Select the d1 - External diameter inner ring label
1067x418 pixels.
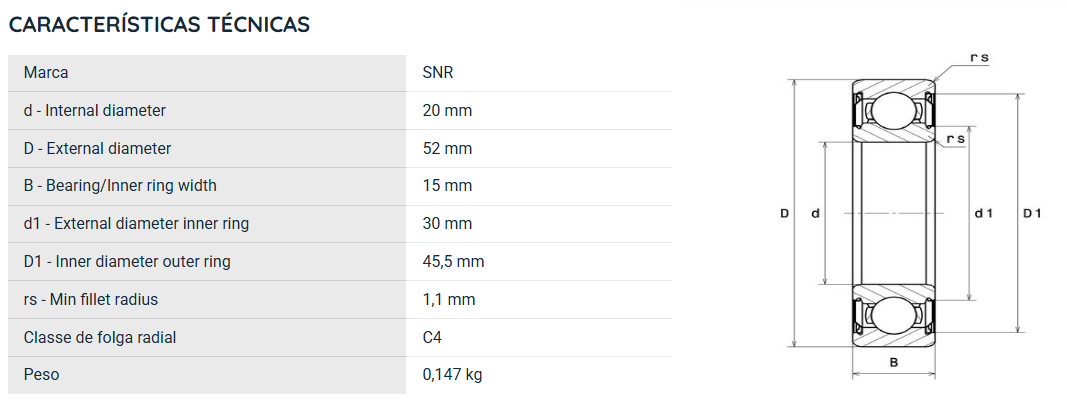pos(136,223)
